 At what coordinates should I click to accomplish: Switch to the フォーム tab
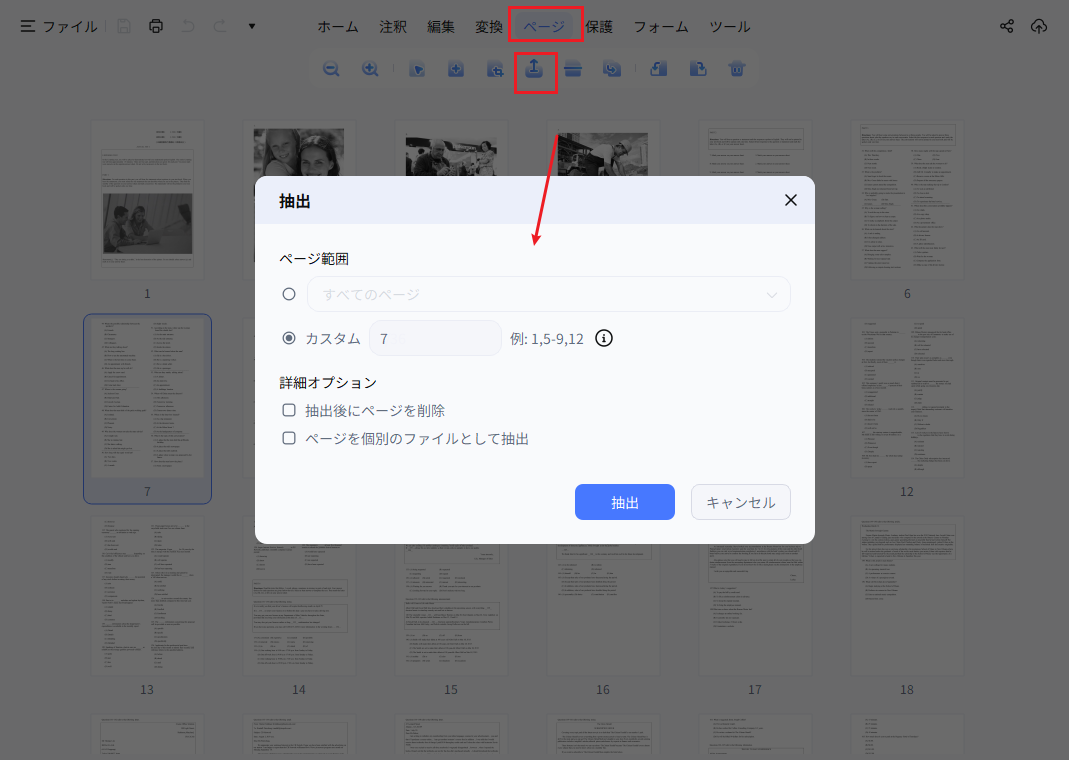[661, 27]
